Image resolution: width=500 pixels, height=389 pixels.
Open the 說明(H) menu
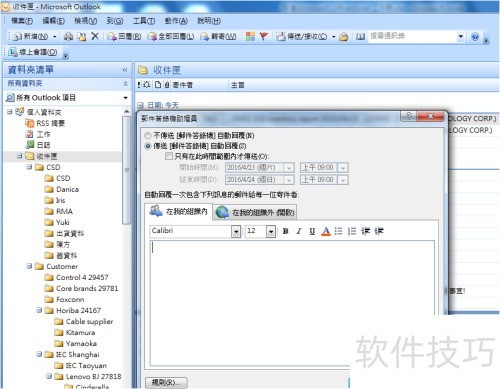coord(209,21)
